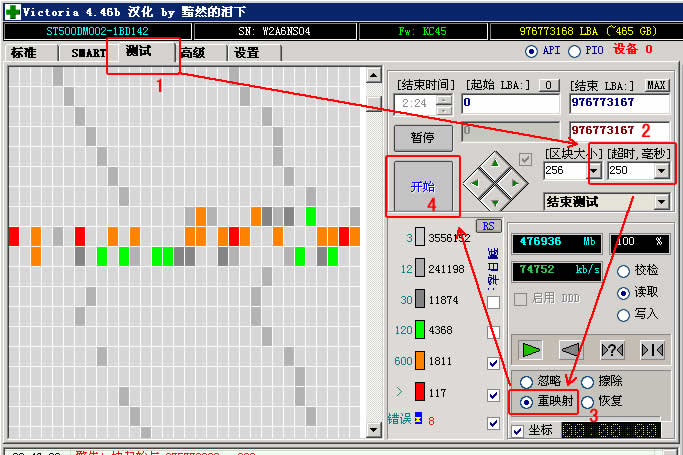This screenshot has height=455, width=683.
Task: Open the timeout 250 ms dropdown
Action: coord(662,171)
